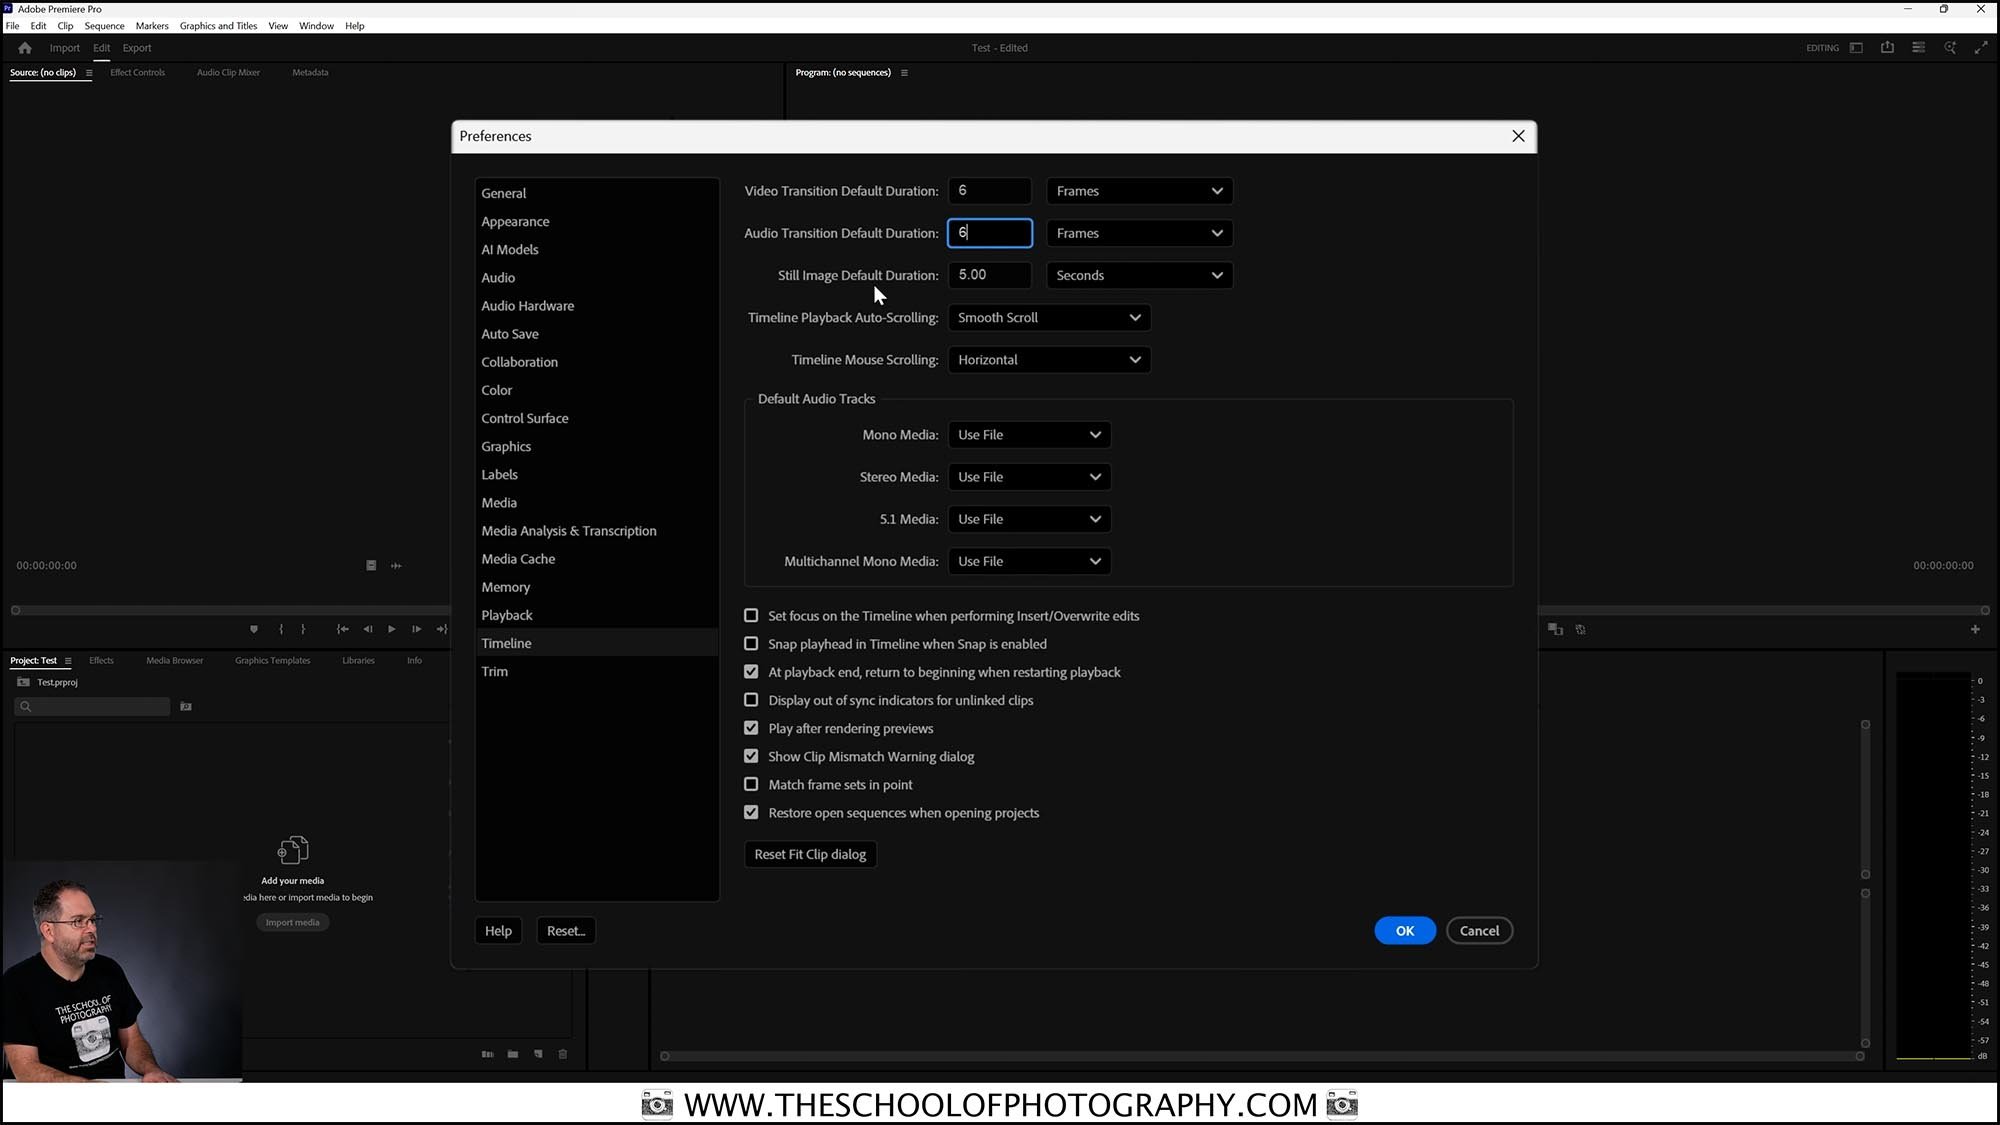Disable Play after rendering previews
Screen dimensions: 2000x1125
(x=751, y=728)
